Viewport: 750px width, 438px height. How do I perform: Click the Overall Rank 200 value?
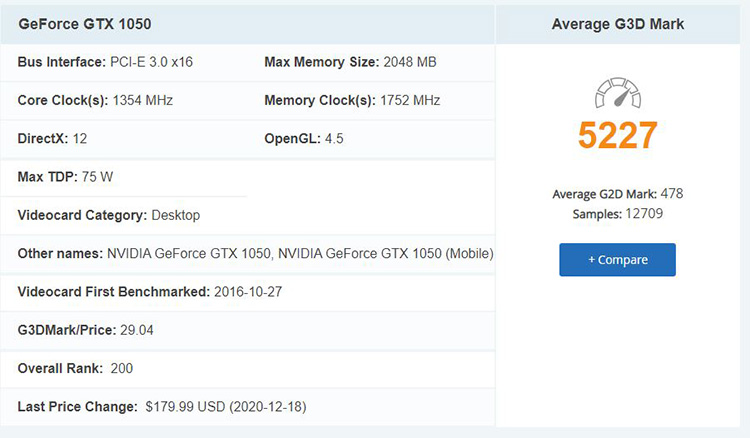point(121,368)
